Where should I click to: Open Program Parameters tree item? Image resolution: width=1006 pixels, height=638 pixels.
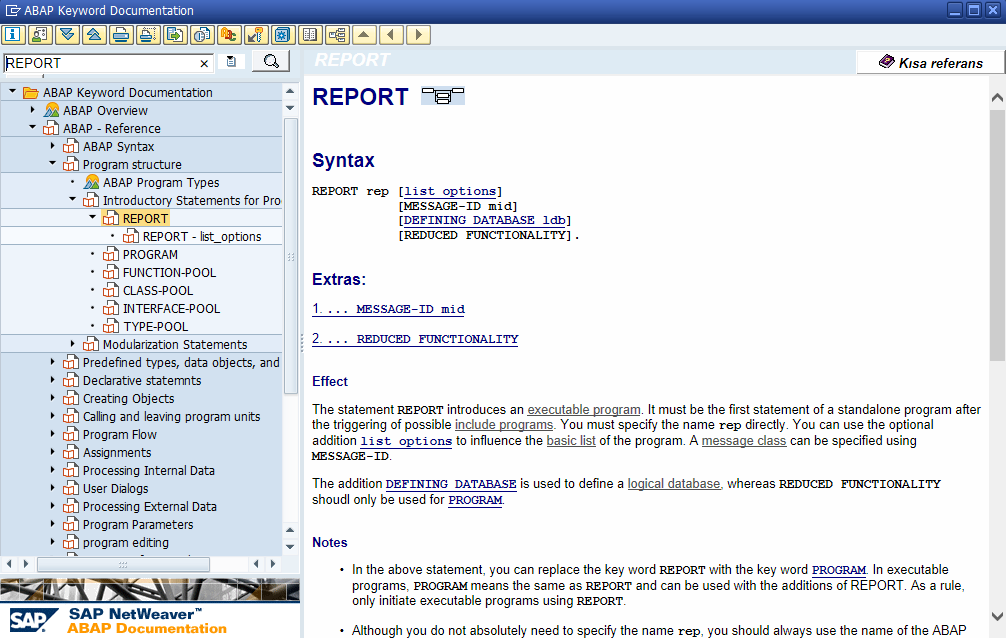click(x=138, y=524)
